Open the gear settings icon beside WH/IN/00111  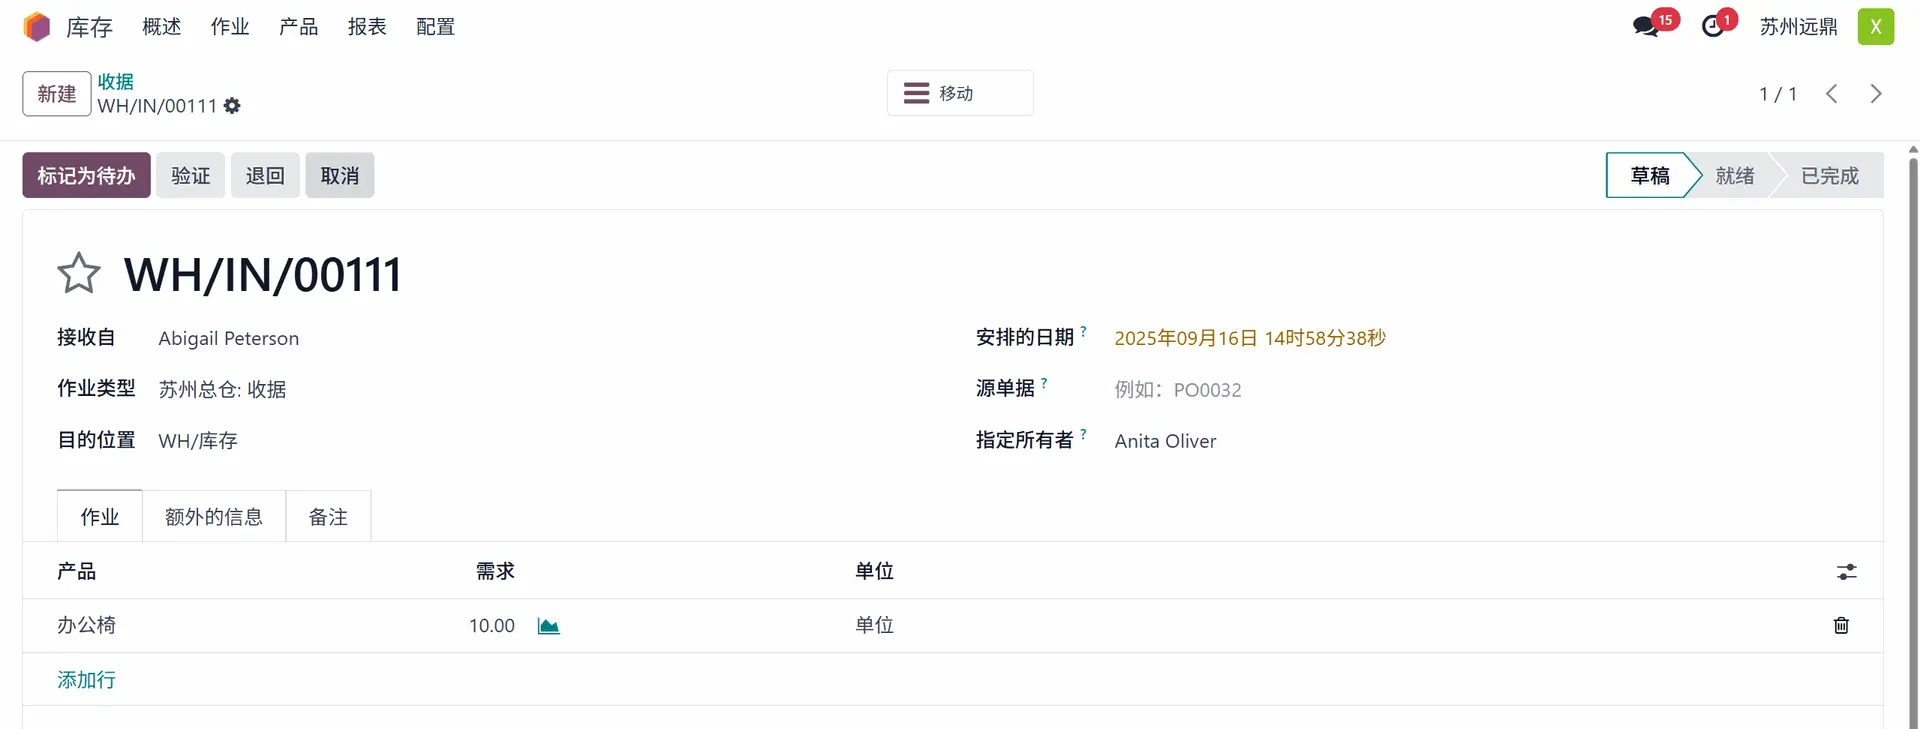pos(232,106)
